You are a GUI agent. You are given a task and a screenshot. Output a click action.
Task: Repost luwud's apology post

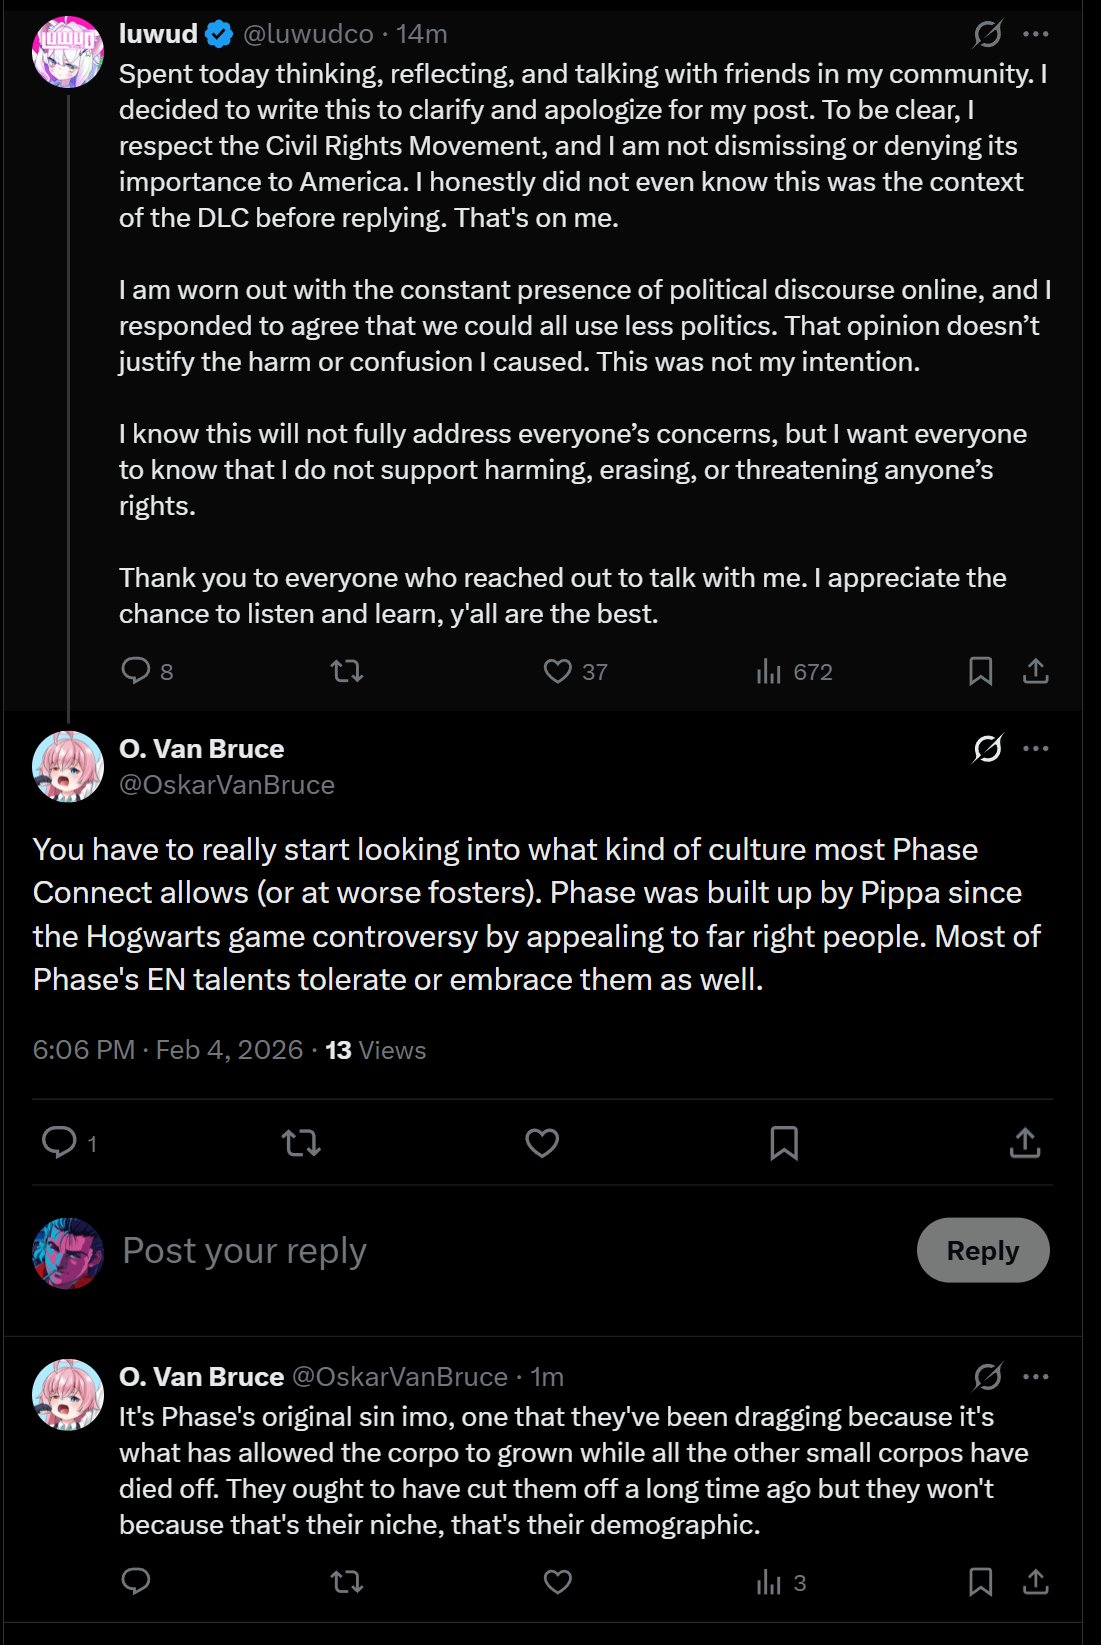(x=347, y=671)
